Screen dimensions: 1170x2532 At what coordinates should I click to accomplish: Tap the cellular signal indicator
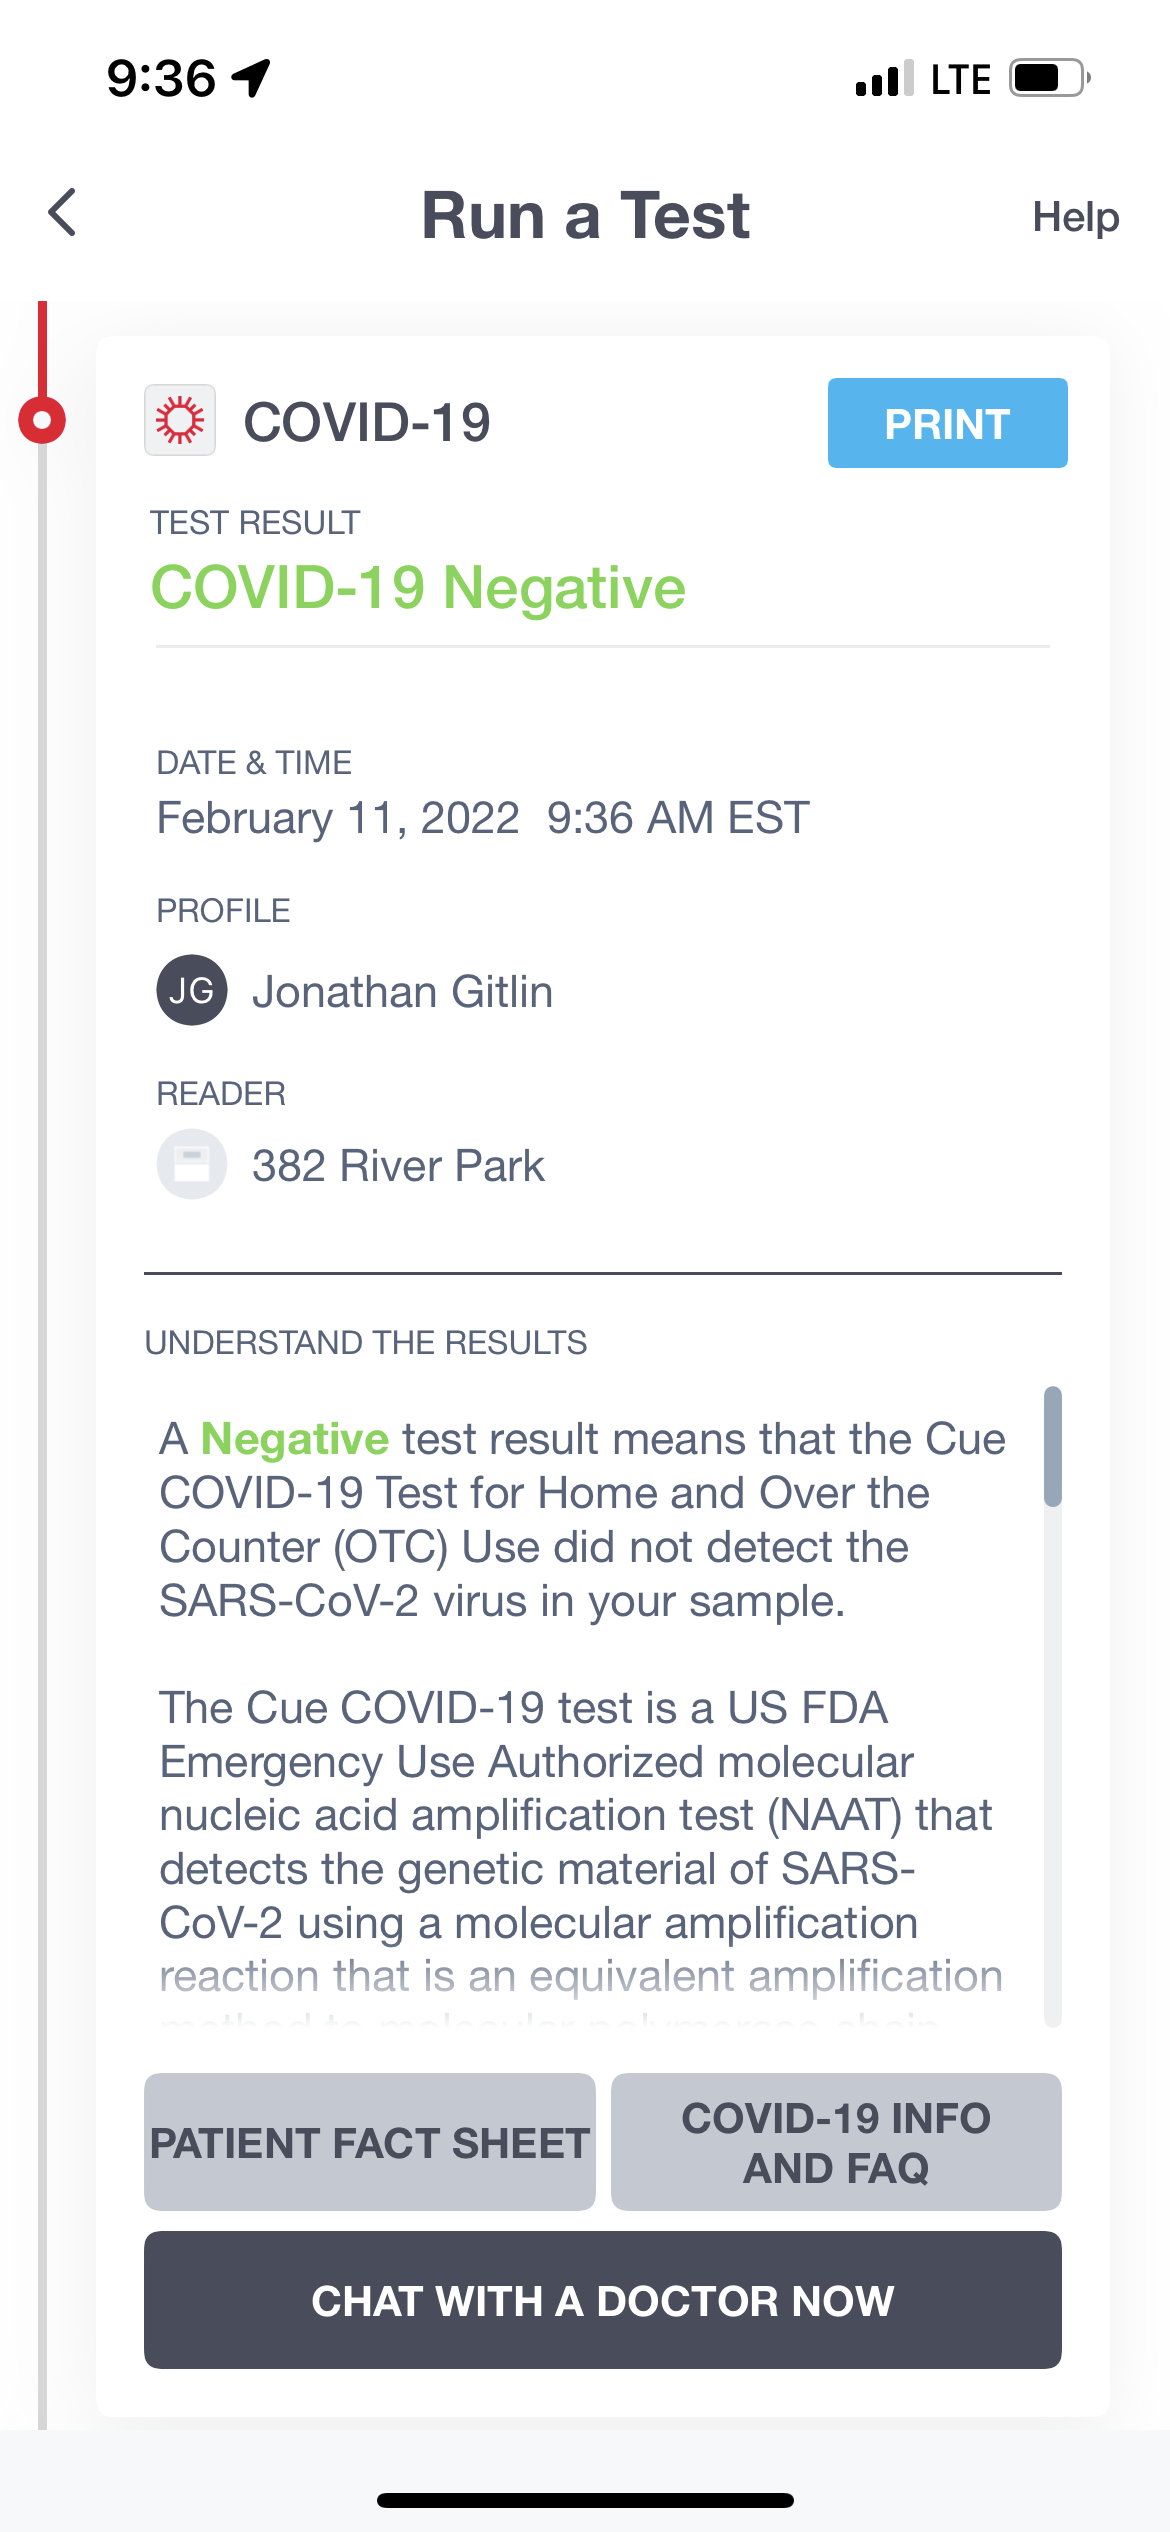(x=880, y=78)
